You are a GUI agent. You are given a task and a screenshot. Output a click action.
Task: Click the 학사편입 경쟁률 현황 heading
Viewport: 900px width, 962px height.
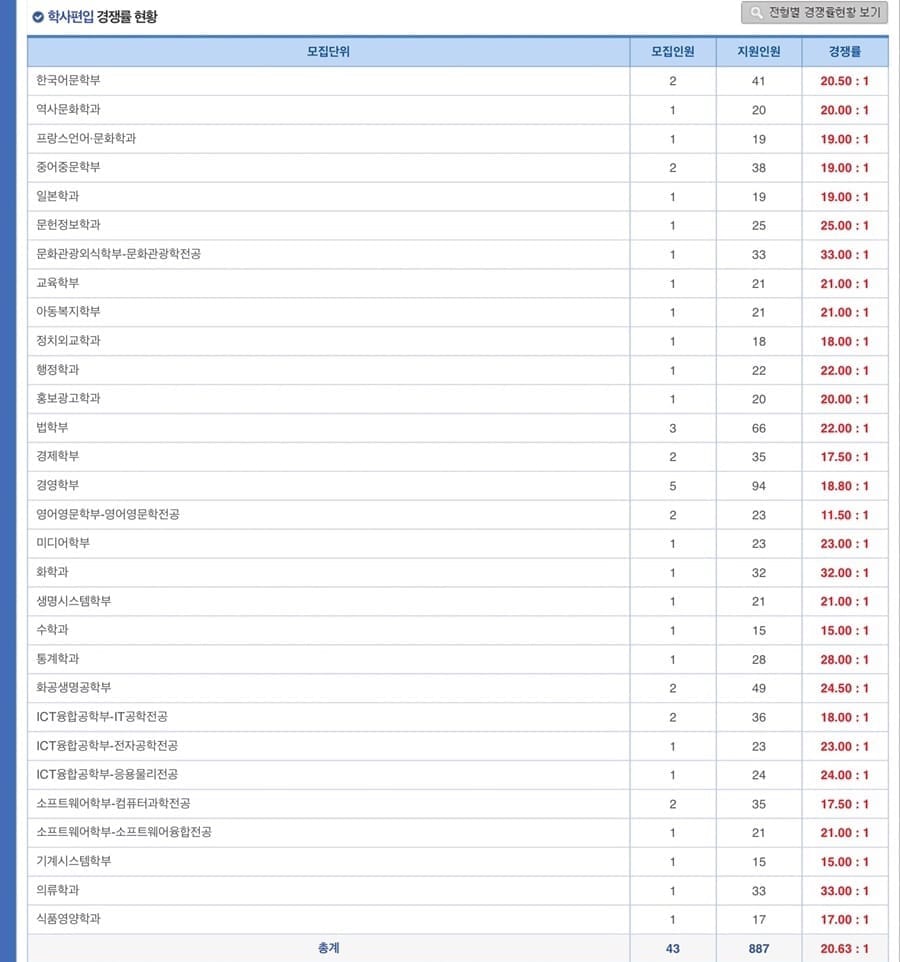(102, 17)
